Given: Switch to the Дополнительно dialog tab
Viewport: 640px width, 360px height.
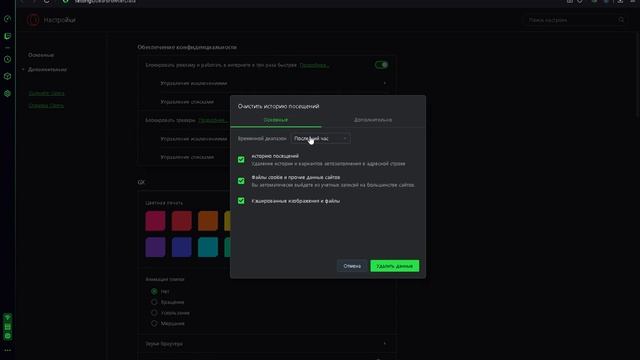Looking at the screenshot, I should coord(373,120).
